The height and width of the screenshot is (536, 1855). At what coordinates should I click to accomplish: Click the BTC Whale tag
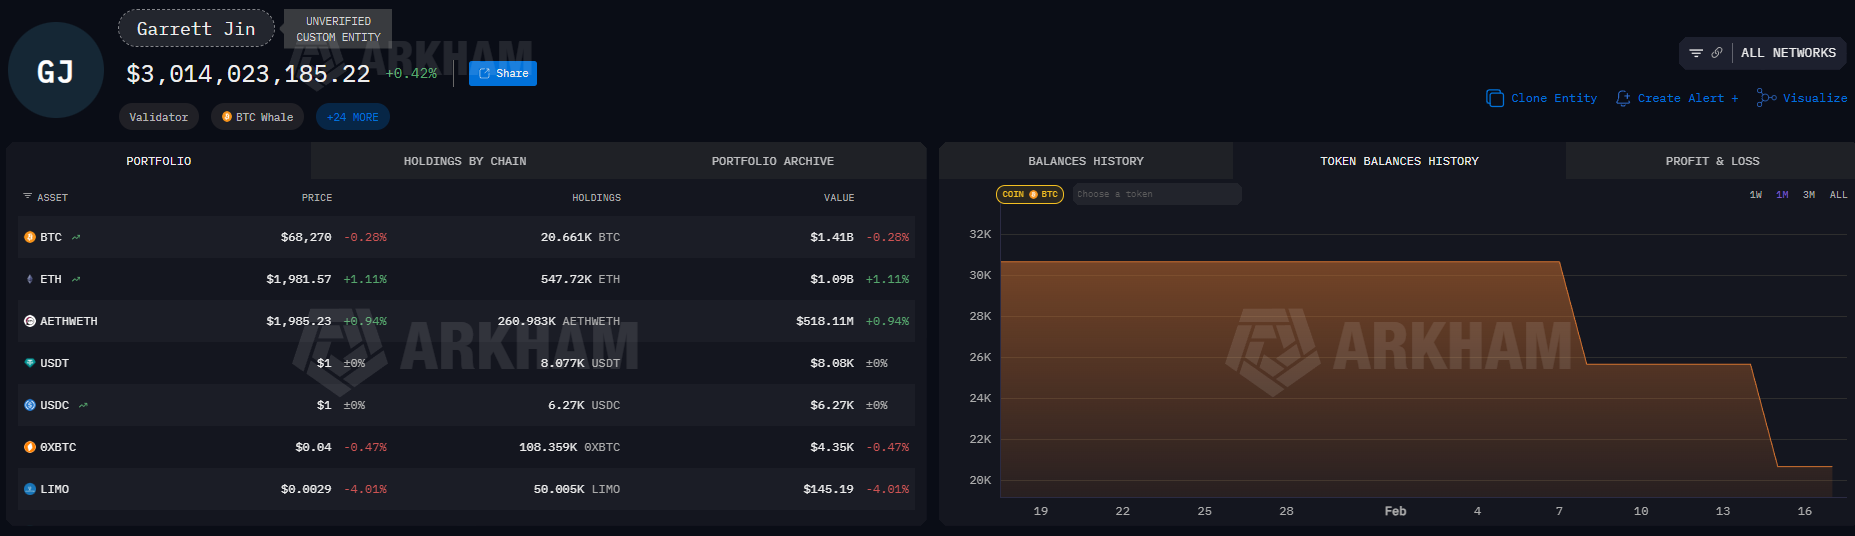coord(257,117)
